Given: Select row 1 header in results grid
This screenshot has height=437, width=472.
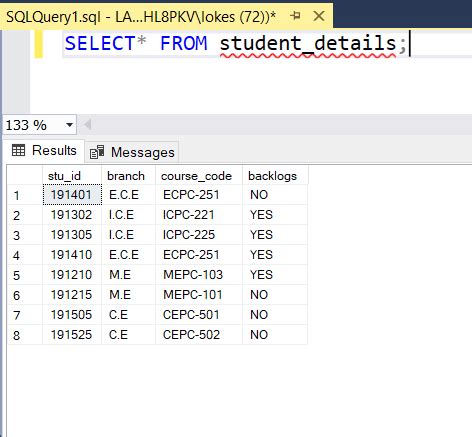Looking at the screenshot, I should (x=25, y=195).
